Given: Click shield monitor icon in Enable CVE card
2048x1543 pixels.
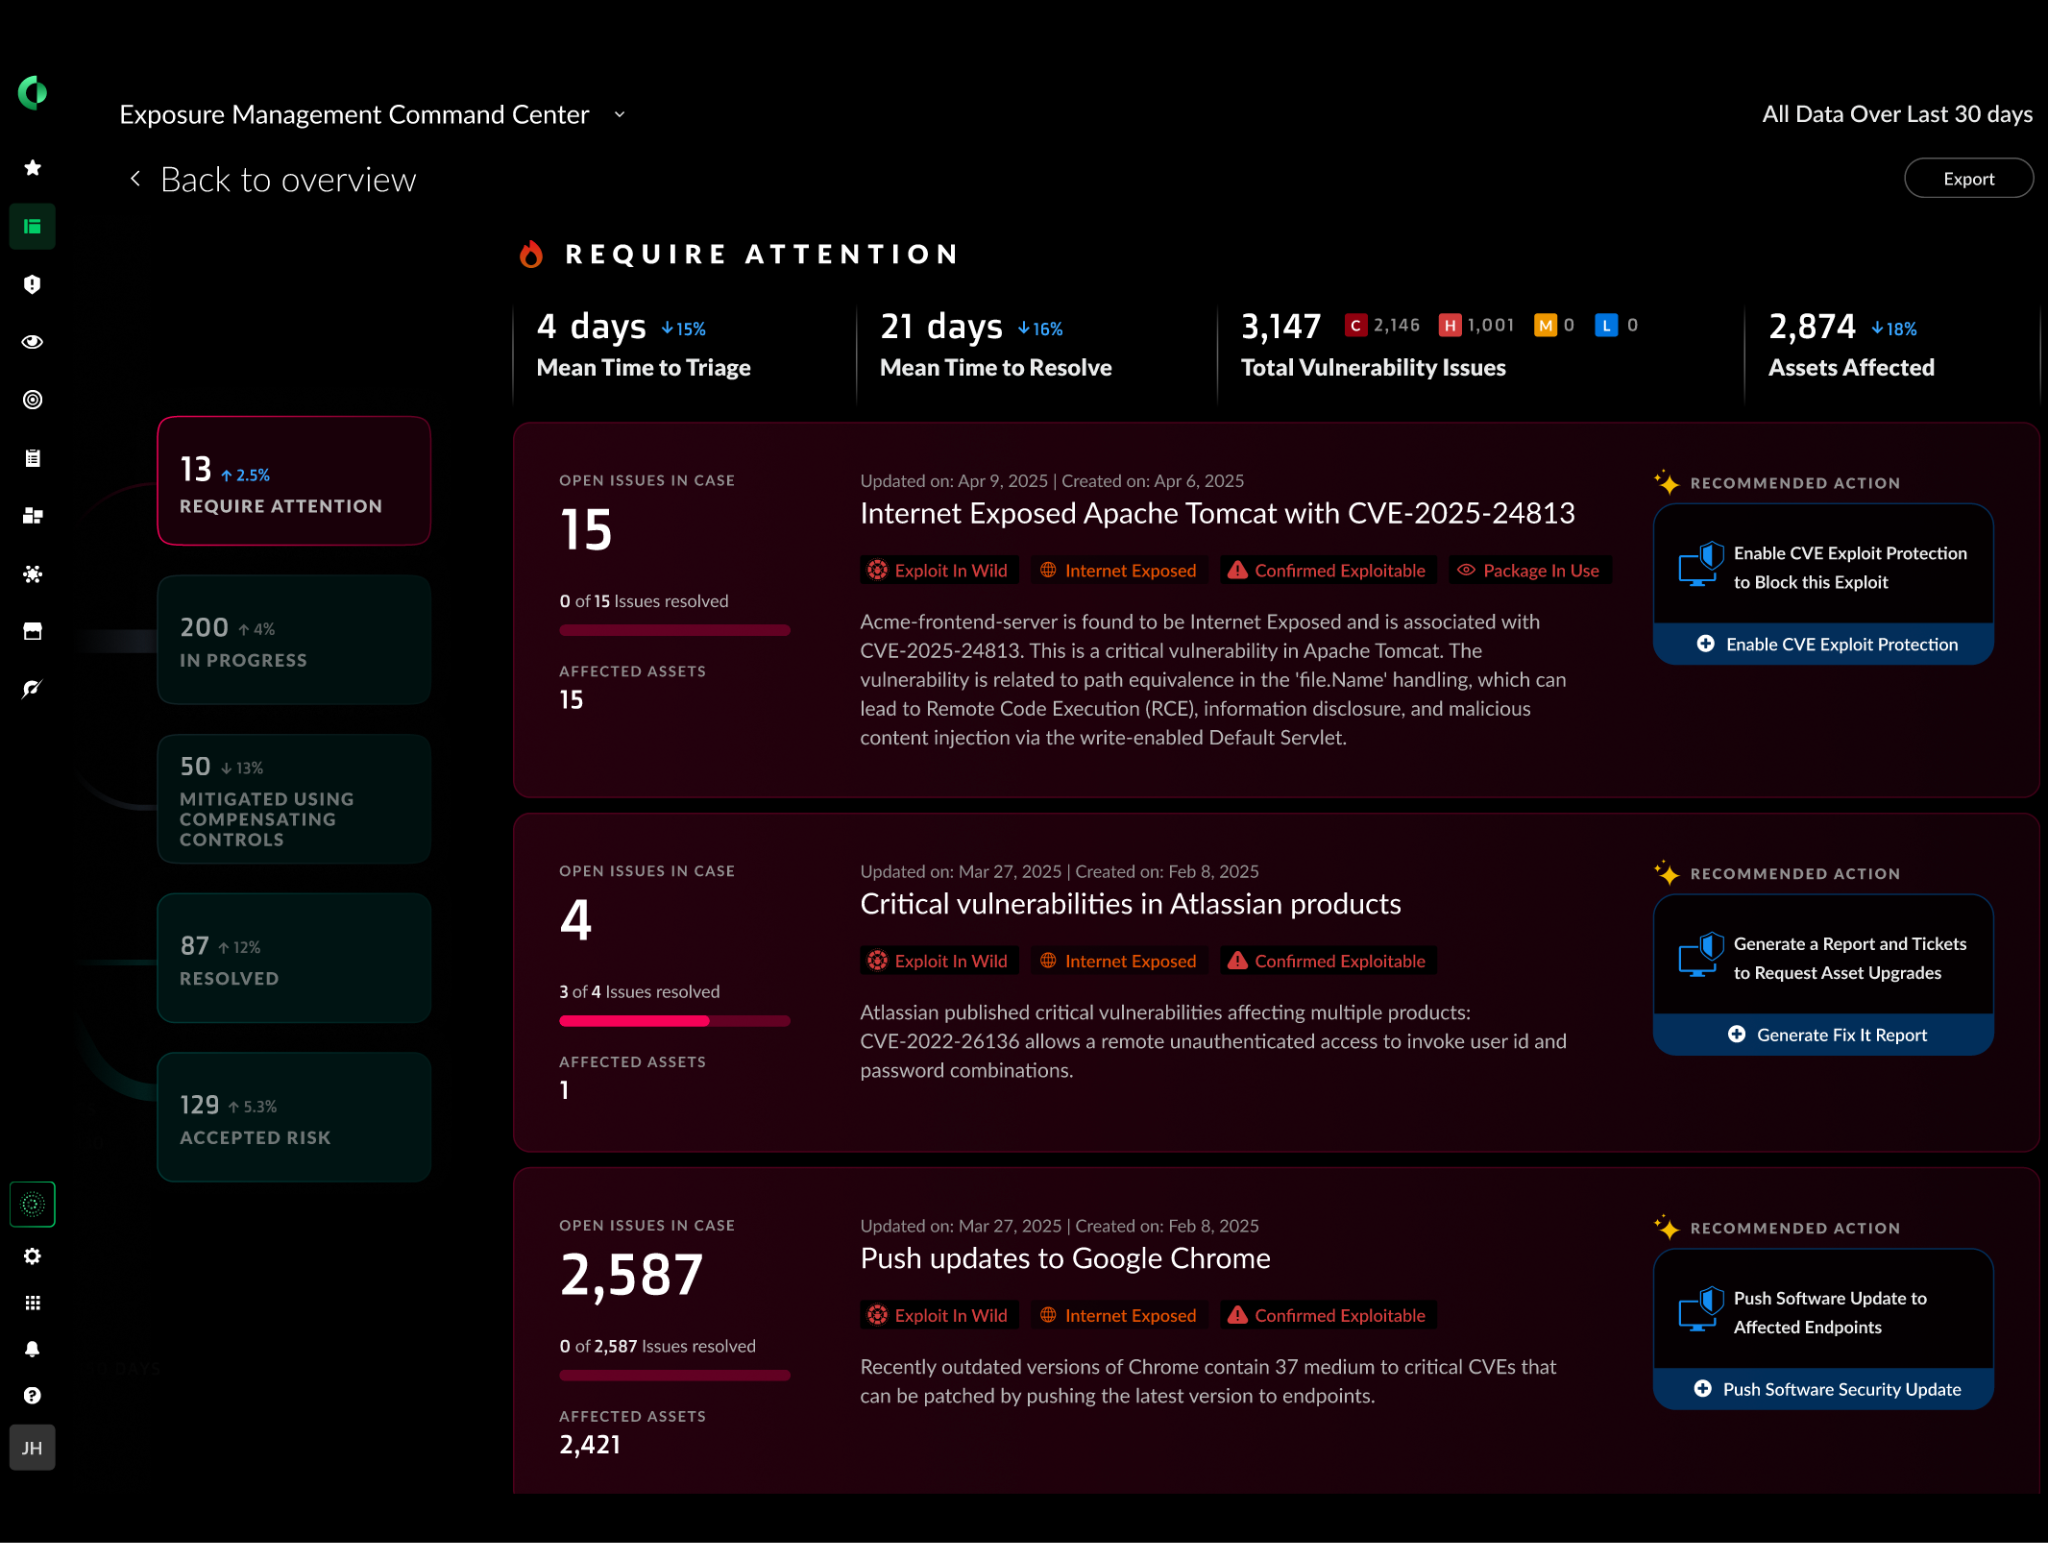Looking at the screenshot, I should (1701, 565).
